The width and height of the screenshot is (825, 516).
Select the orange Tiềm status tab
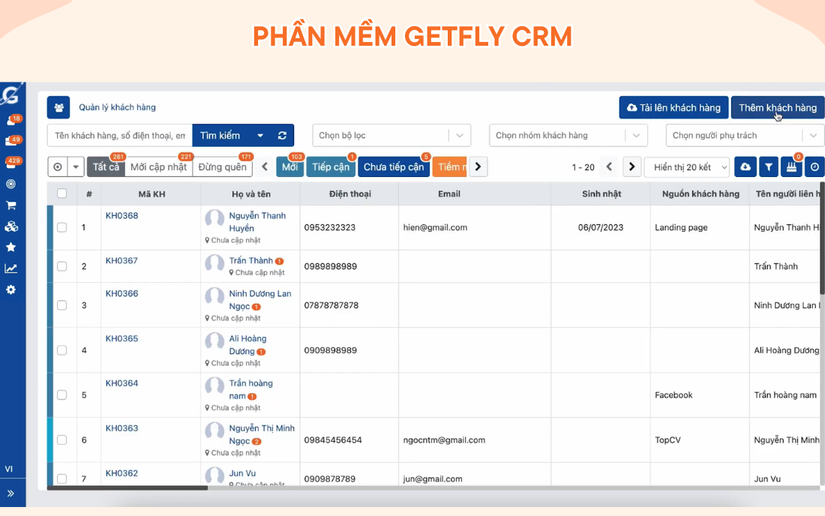[449, 167]
